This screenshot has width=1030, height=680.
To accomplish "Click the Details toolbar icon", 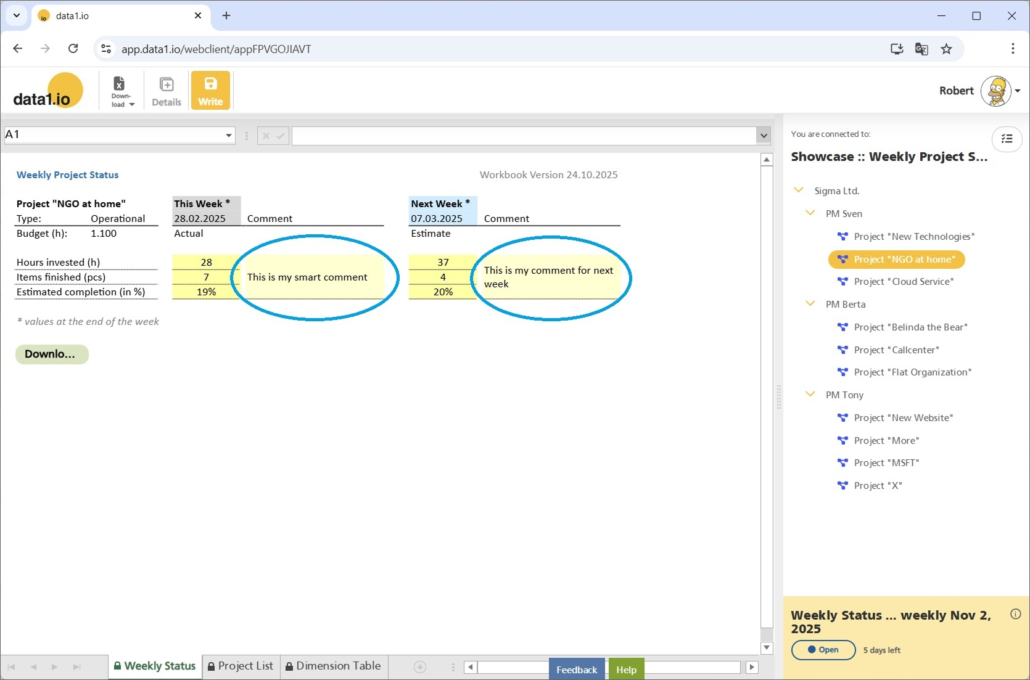I will coord(166,90).
